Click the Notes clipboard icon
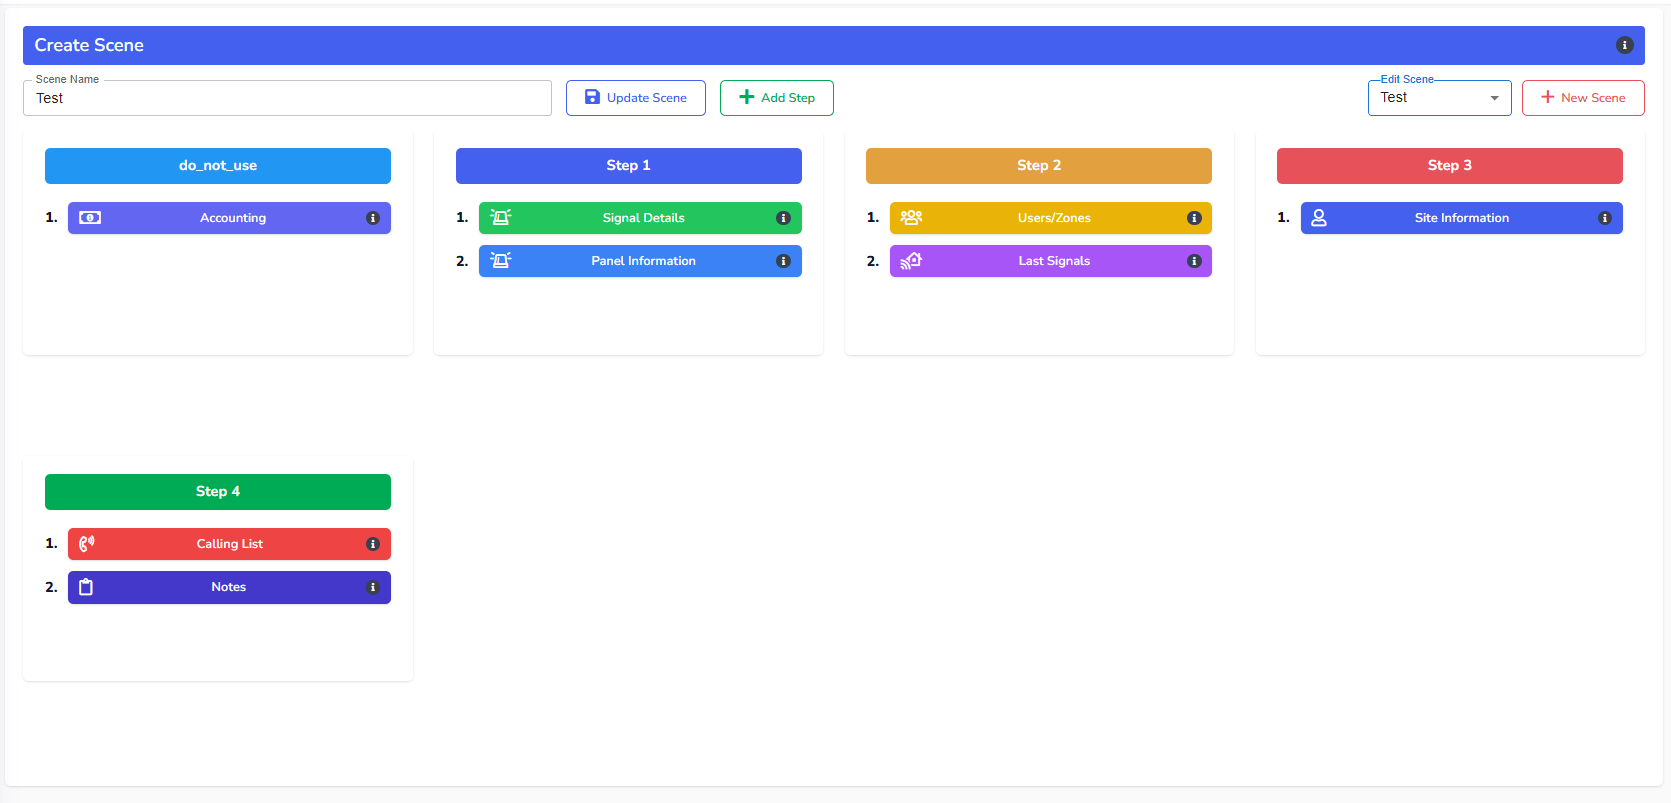The image size is (1671, 803). (86, 587)
